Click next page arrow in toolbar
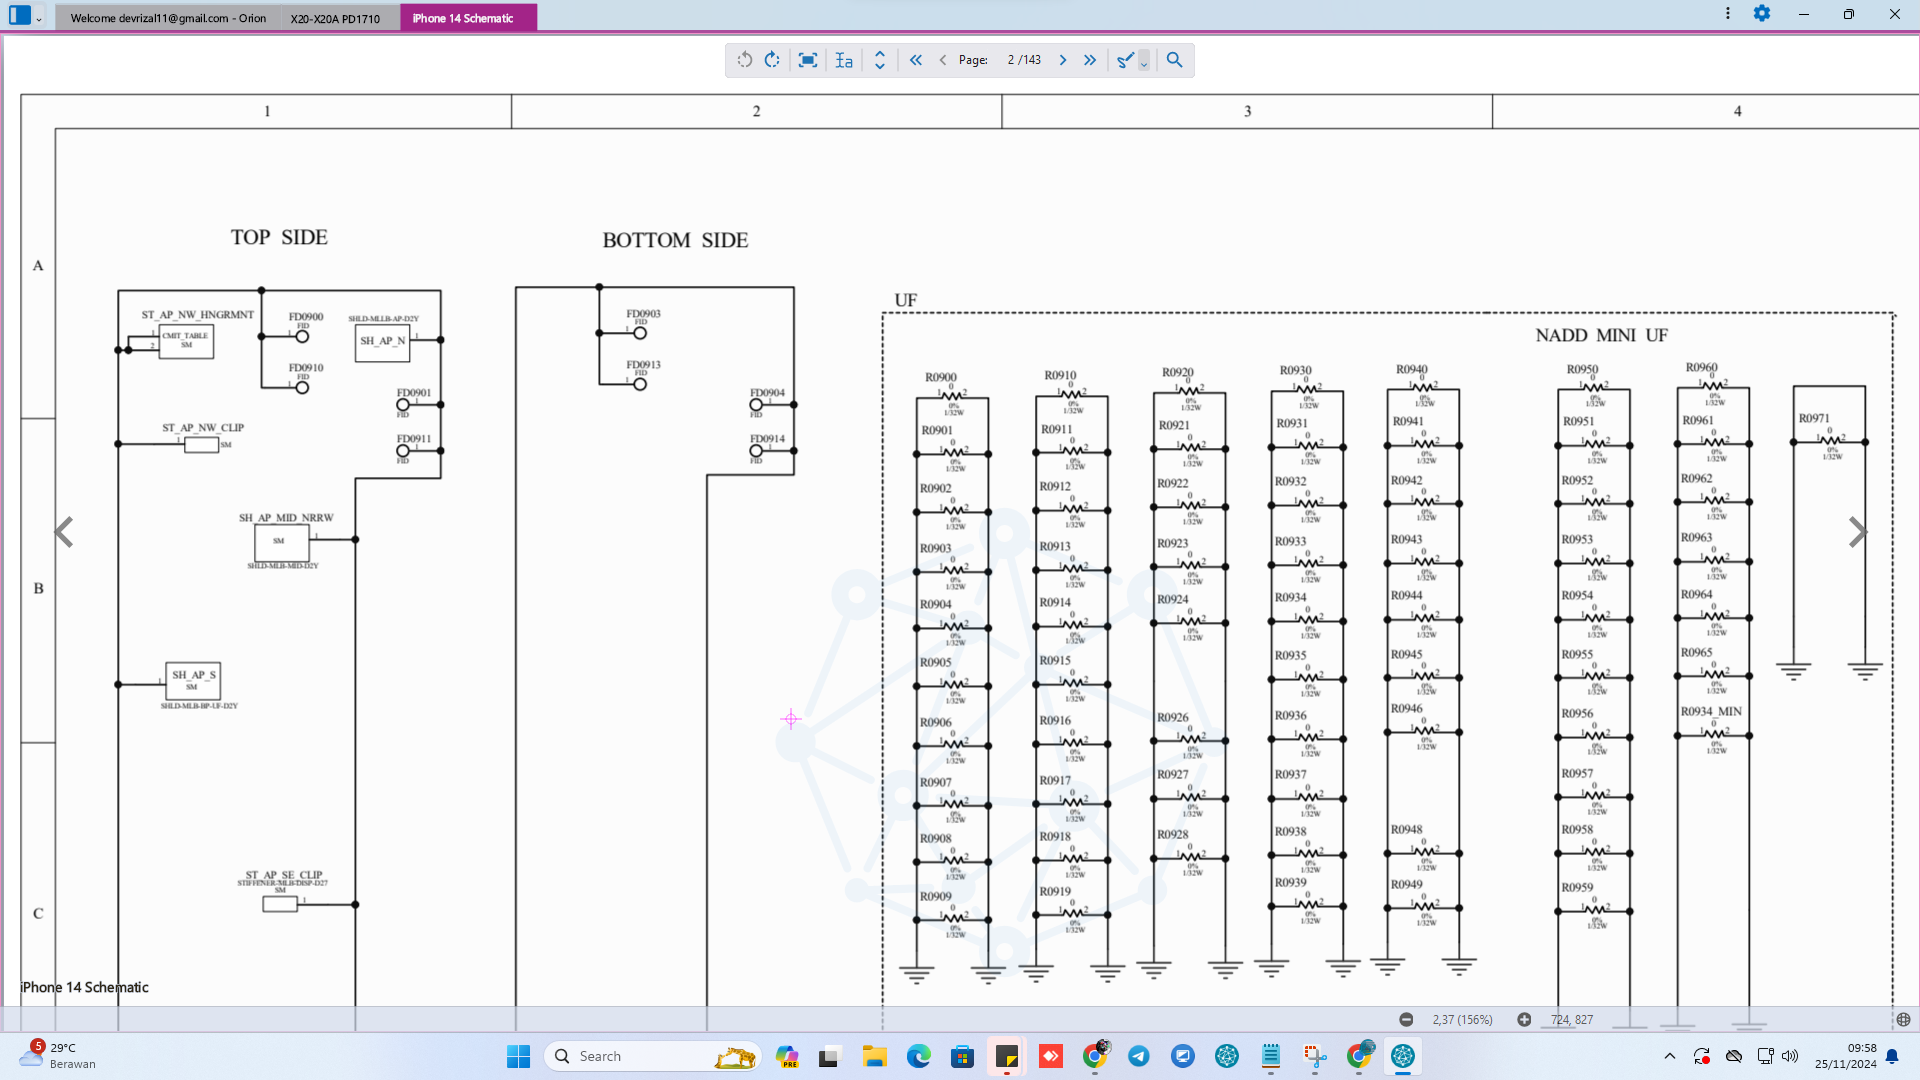1920x1080 pixels. point(1063,60)
